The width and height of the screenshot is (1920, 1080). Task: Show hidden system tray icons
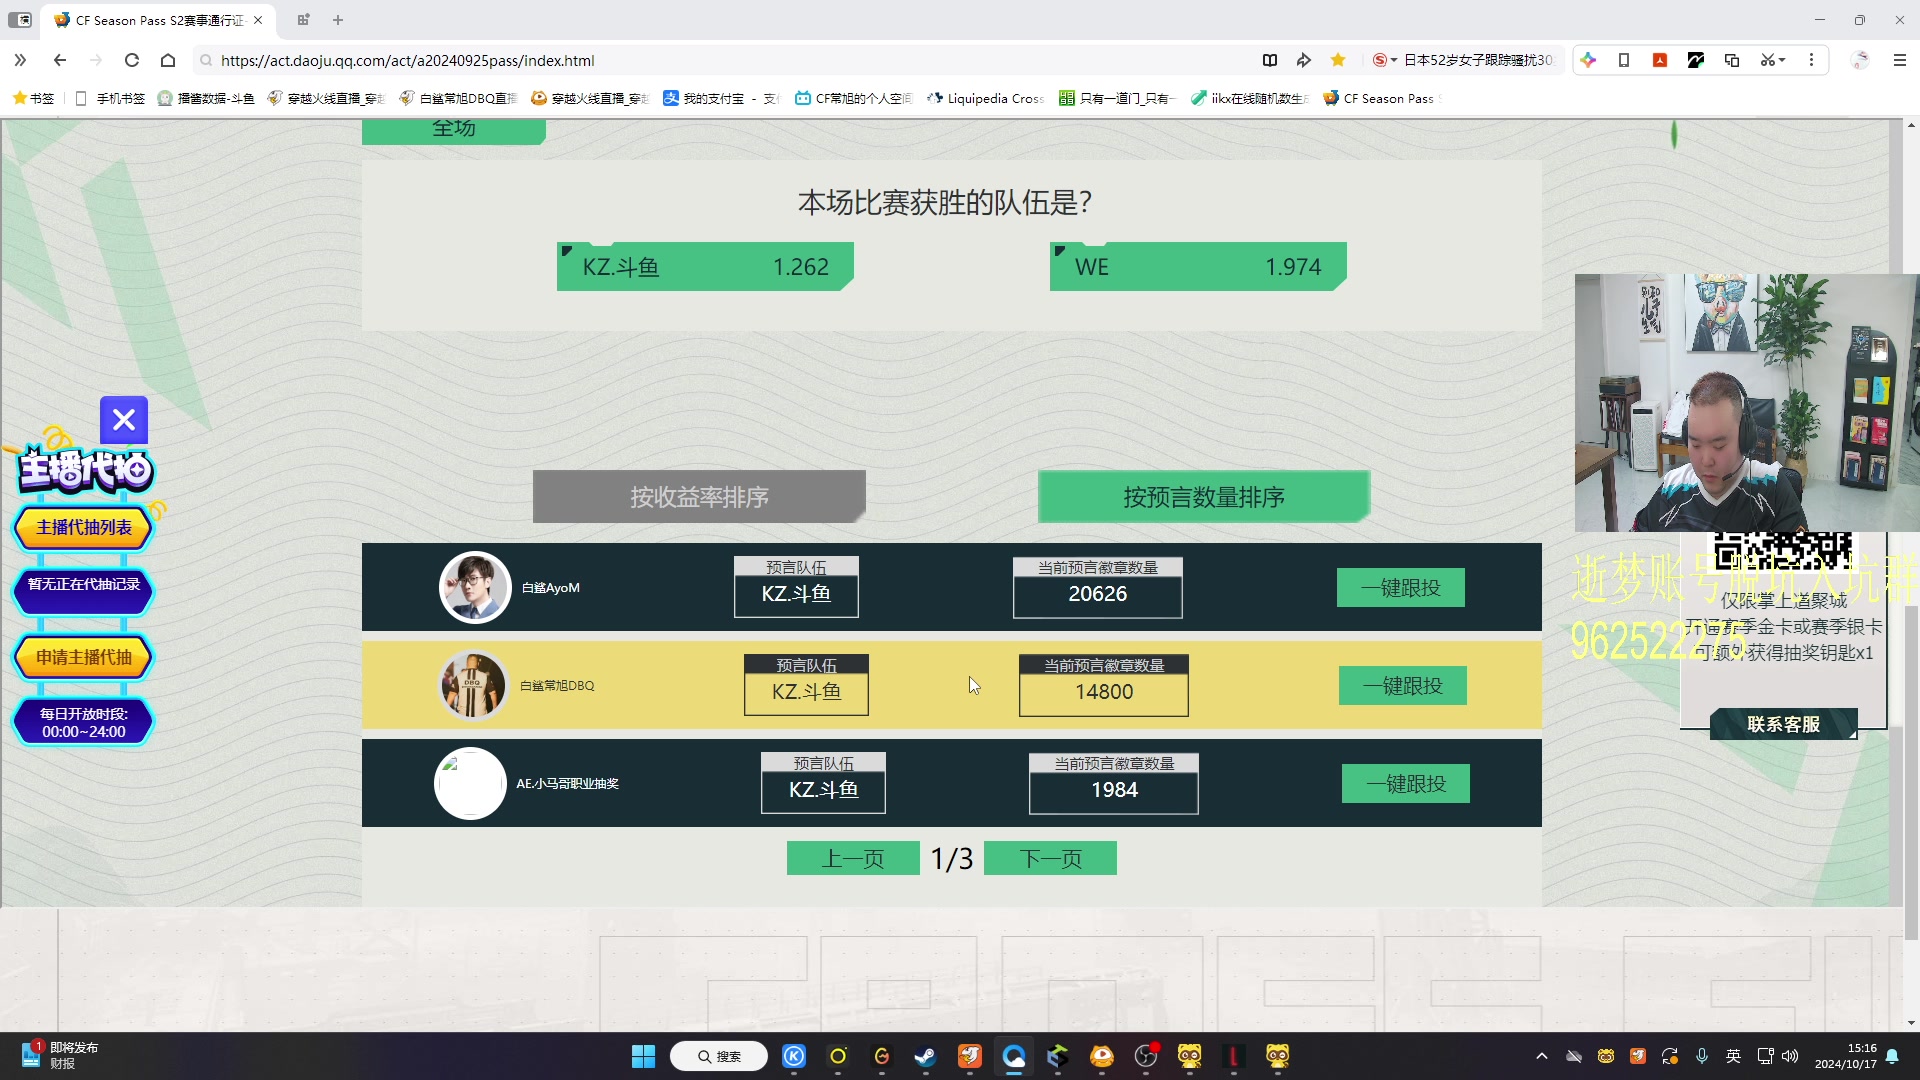pos(1541,1056)
